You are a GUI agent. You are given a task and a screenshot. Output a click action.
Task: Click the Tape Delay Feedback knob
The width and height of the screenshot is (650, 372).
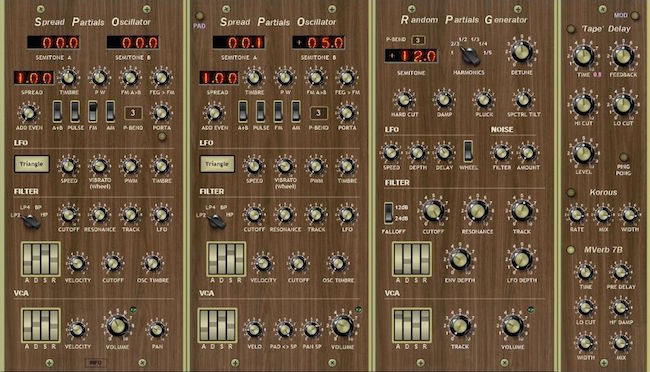(623, 56)
